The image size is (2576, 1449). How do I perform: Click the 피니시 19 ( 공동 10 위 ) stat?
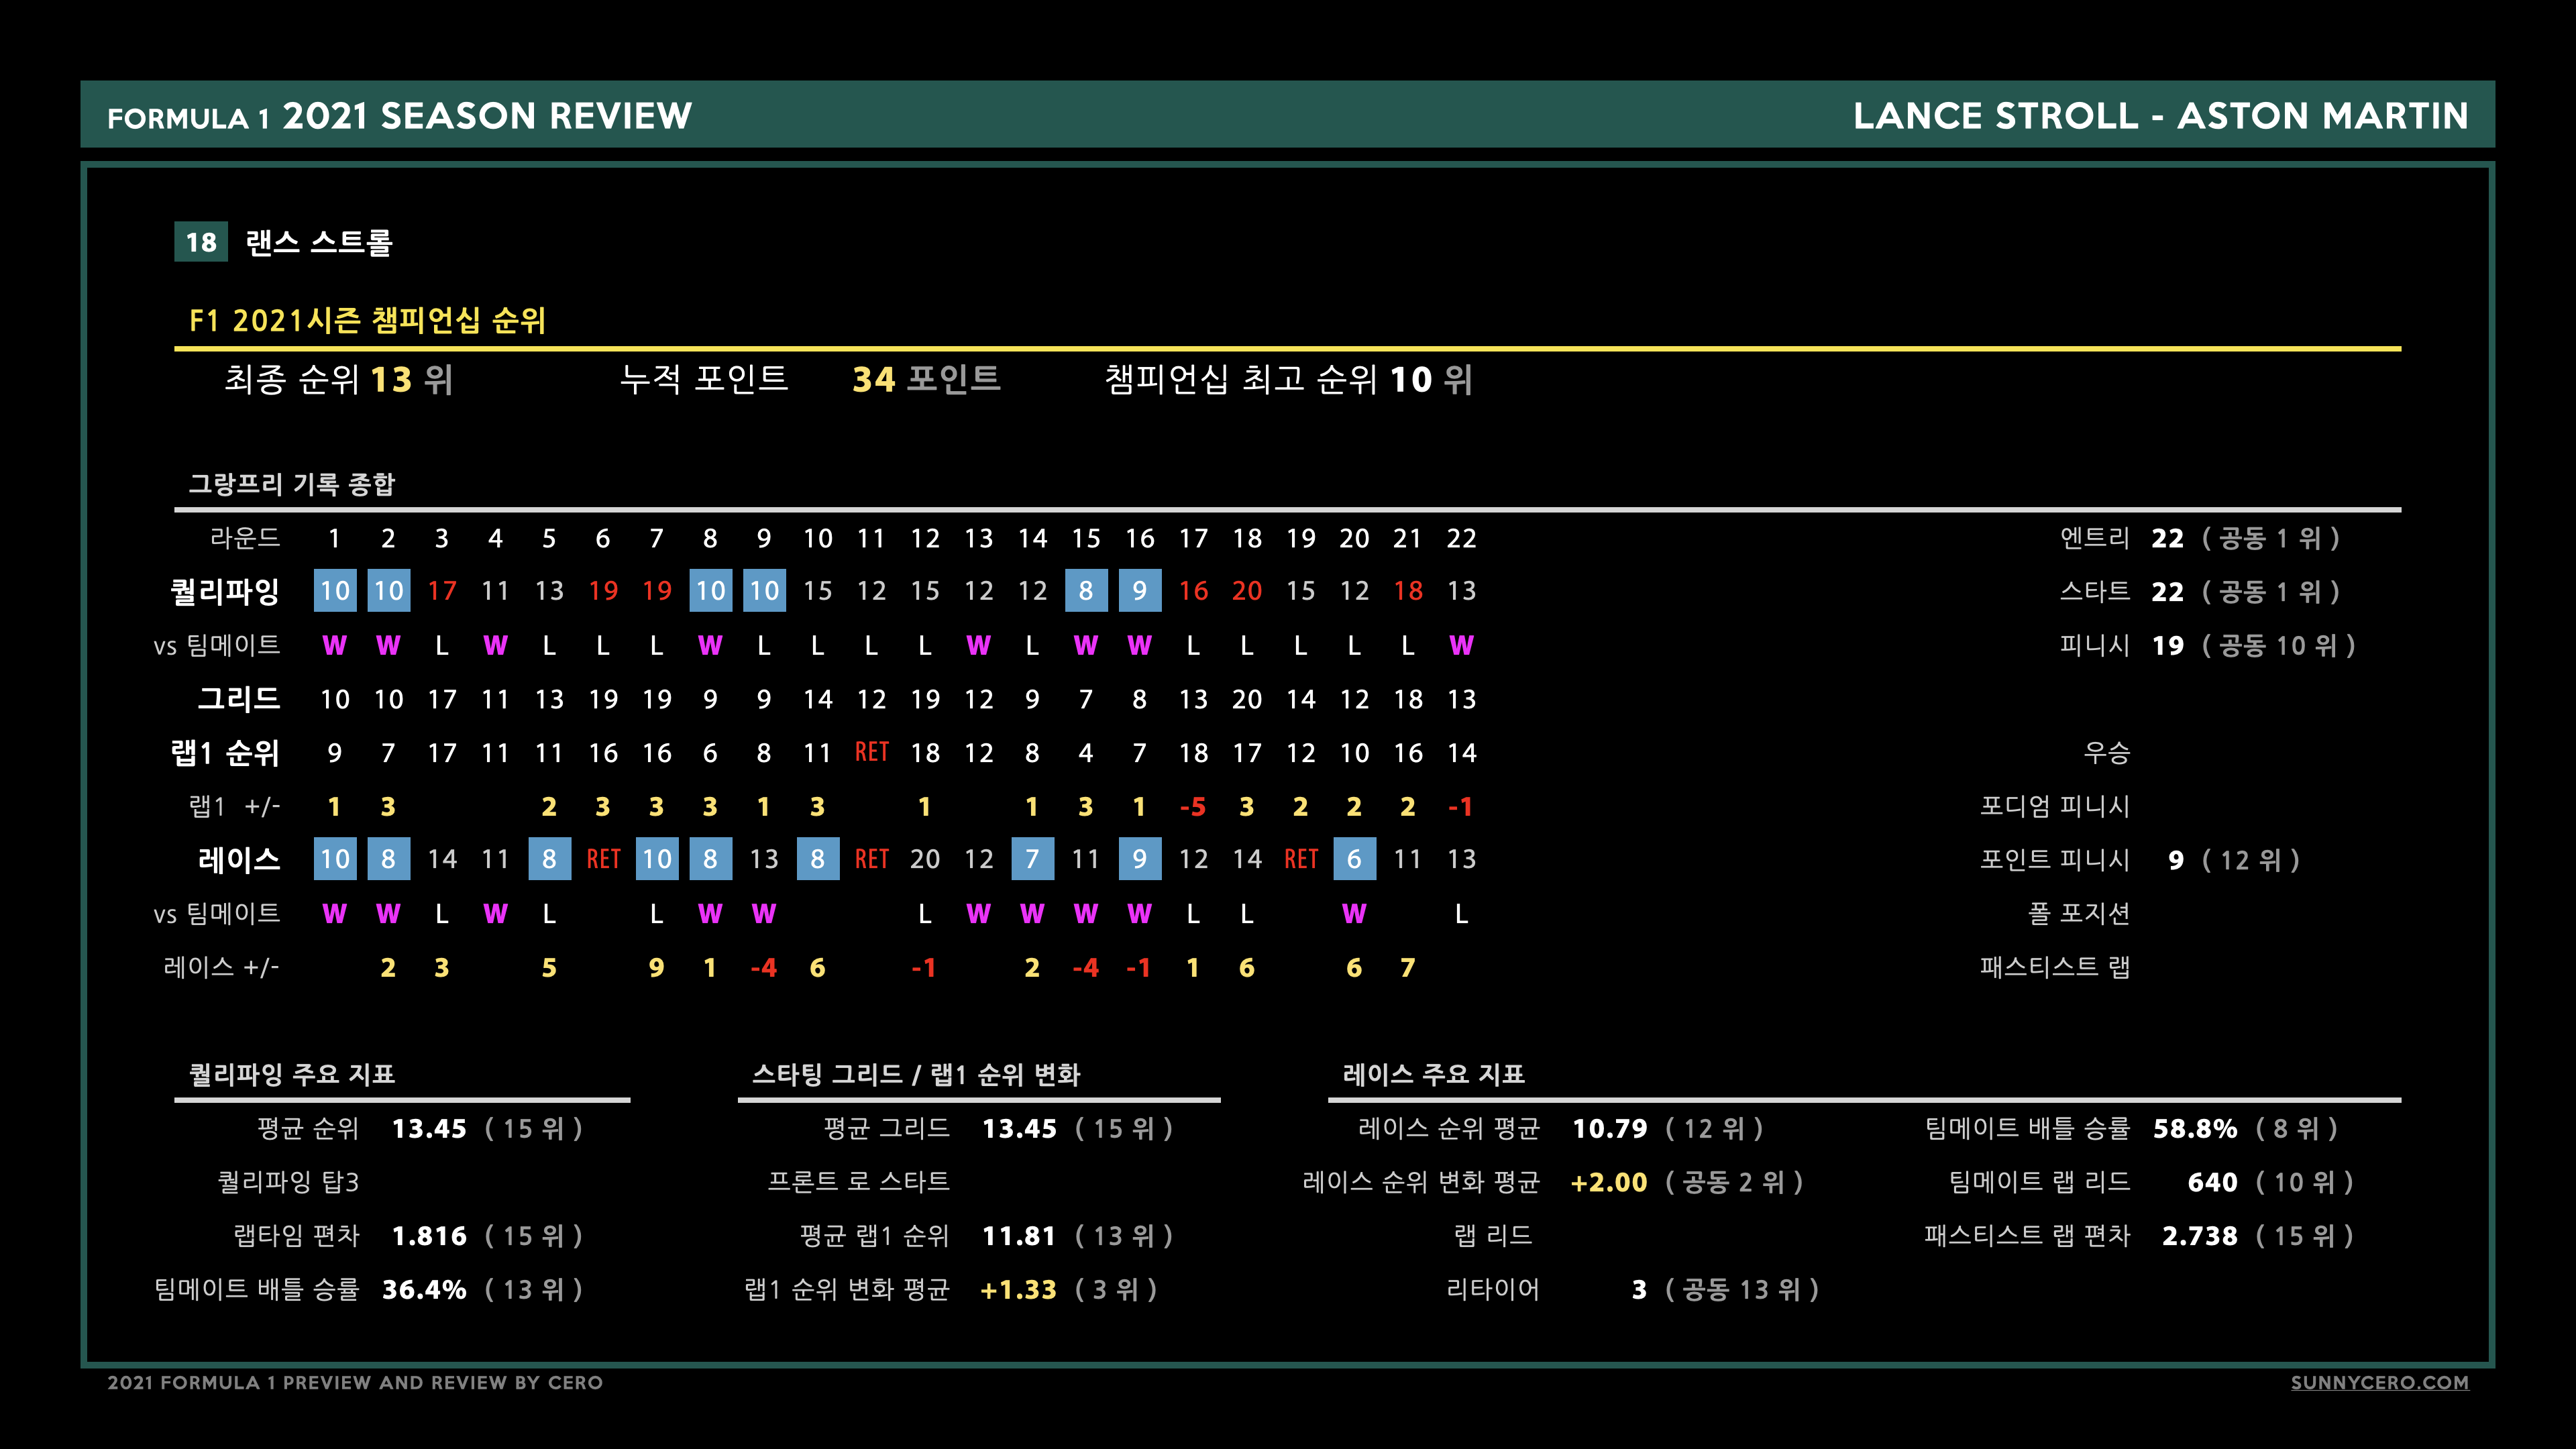(2208, 645)
